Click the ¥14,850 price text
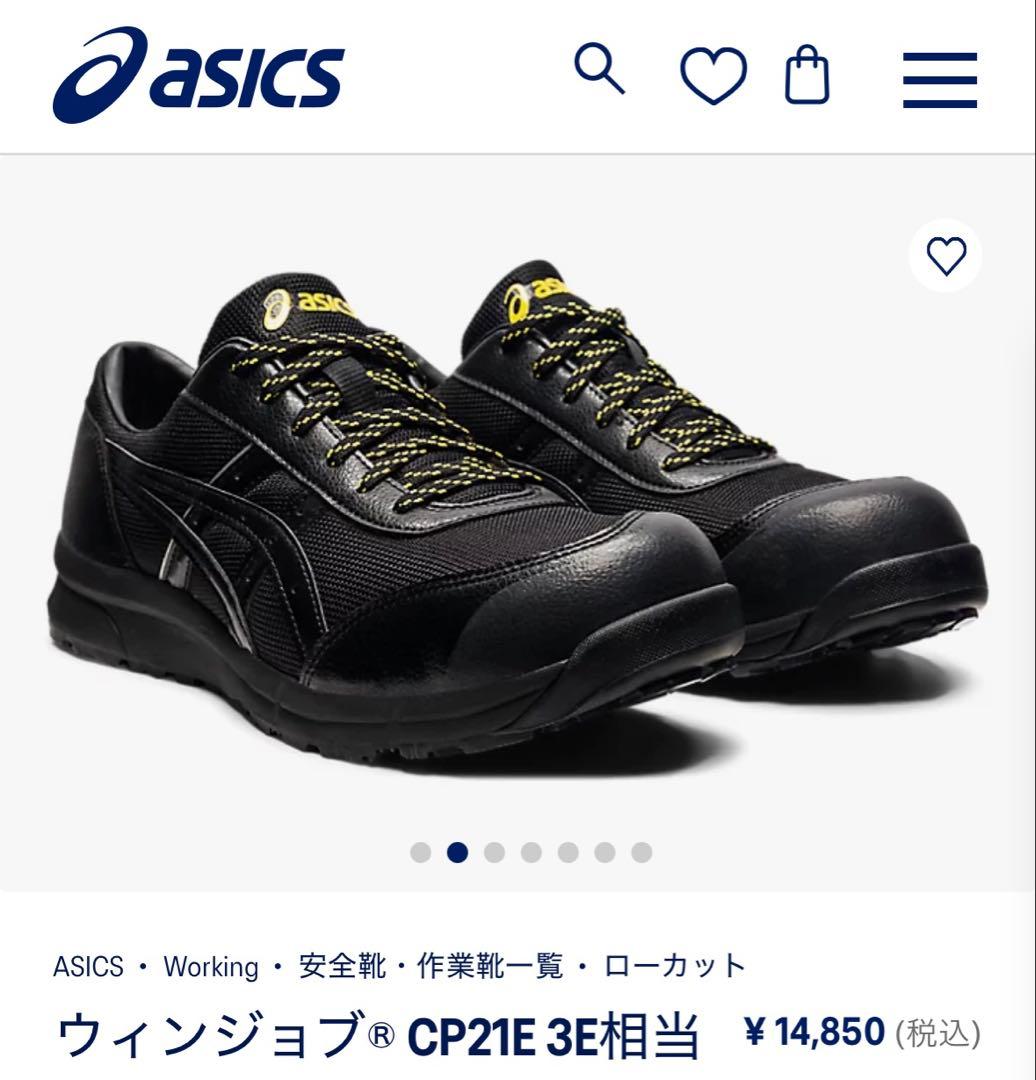Image resolution: width=1036 pixels, height=1080 pixels. click(x=815, y=1032)
